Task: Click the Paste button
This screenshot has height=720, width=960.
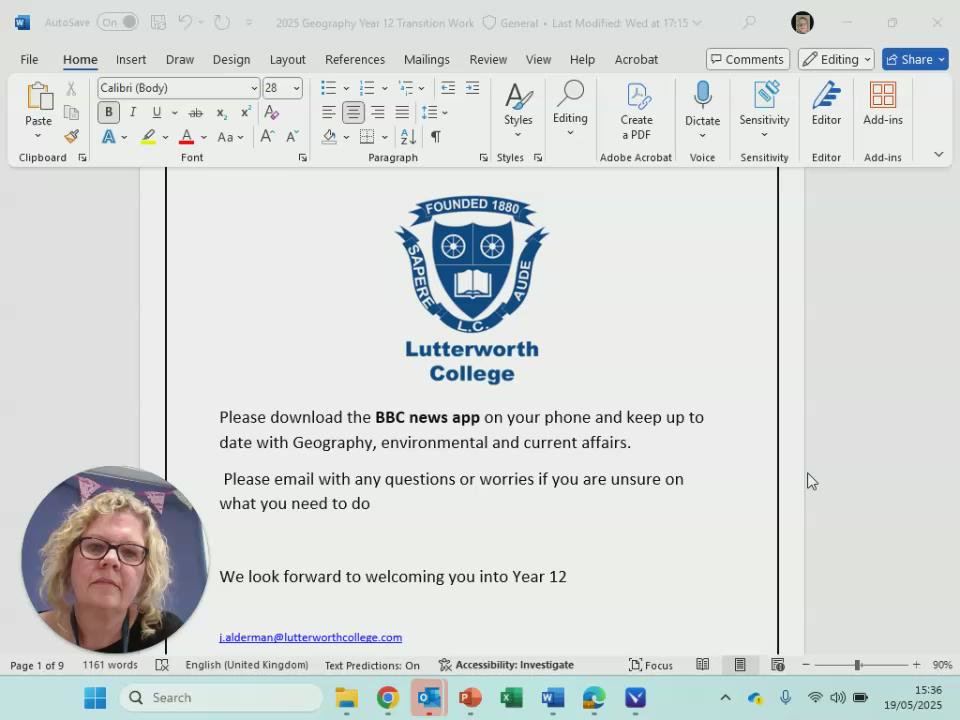Action: point(38,104)
